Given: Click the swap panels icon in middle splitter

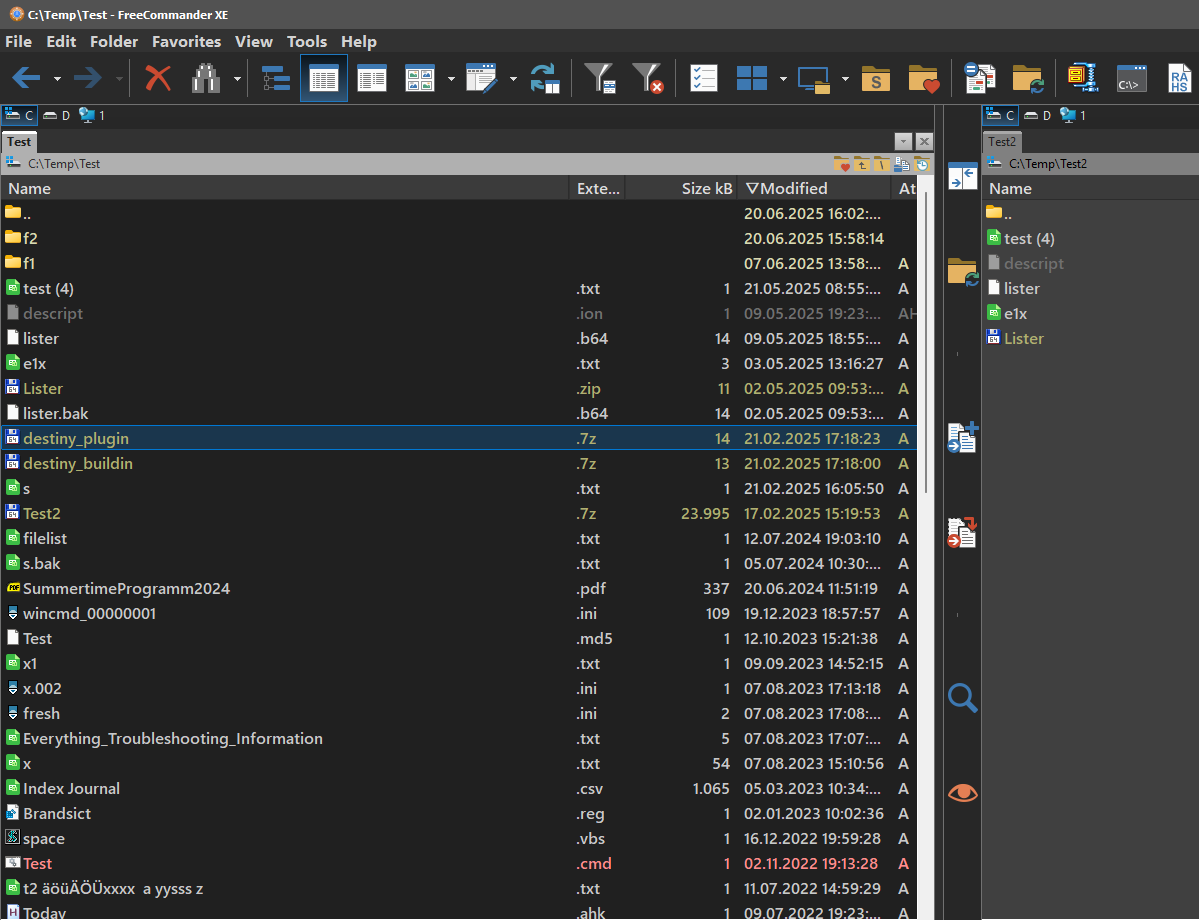Looking at the screenshot, I should (962, 177).
